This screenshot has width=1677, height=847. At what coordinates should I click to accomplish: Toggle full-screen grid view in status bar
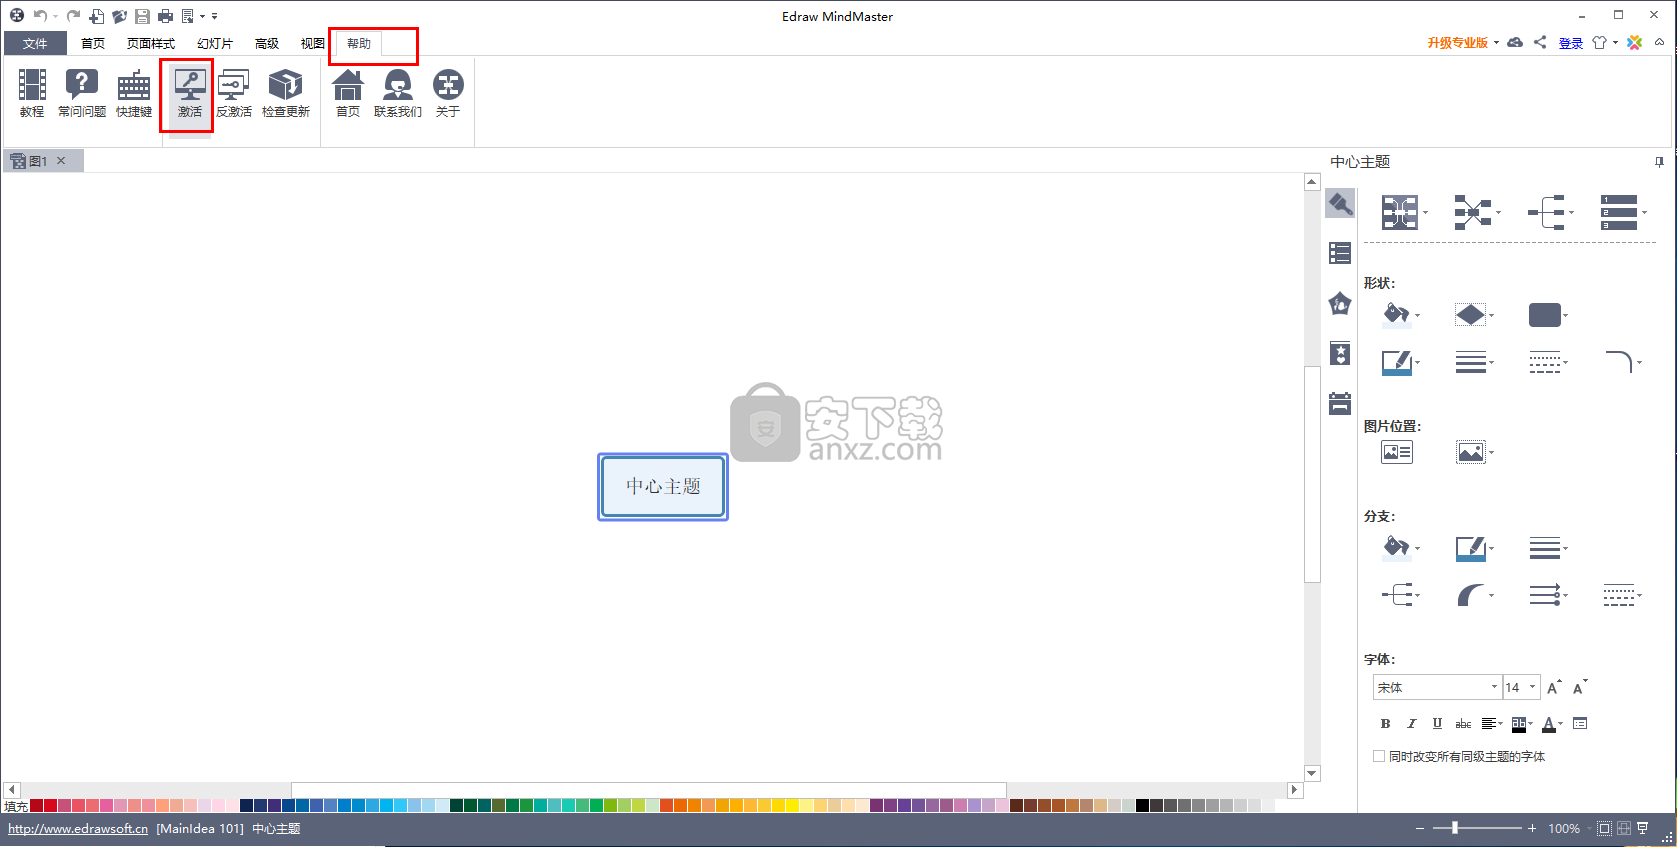(x=1623, y=828)
